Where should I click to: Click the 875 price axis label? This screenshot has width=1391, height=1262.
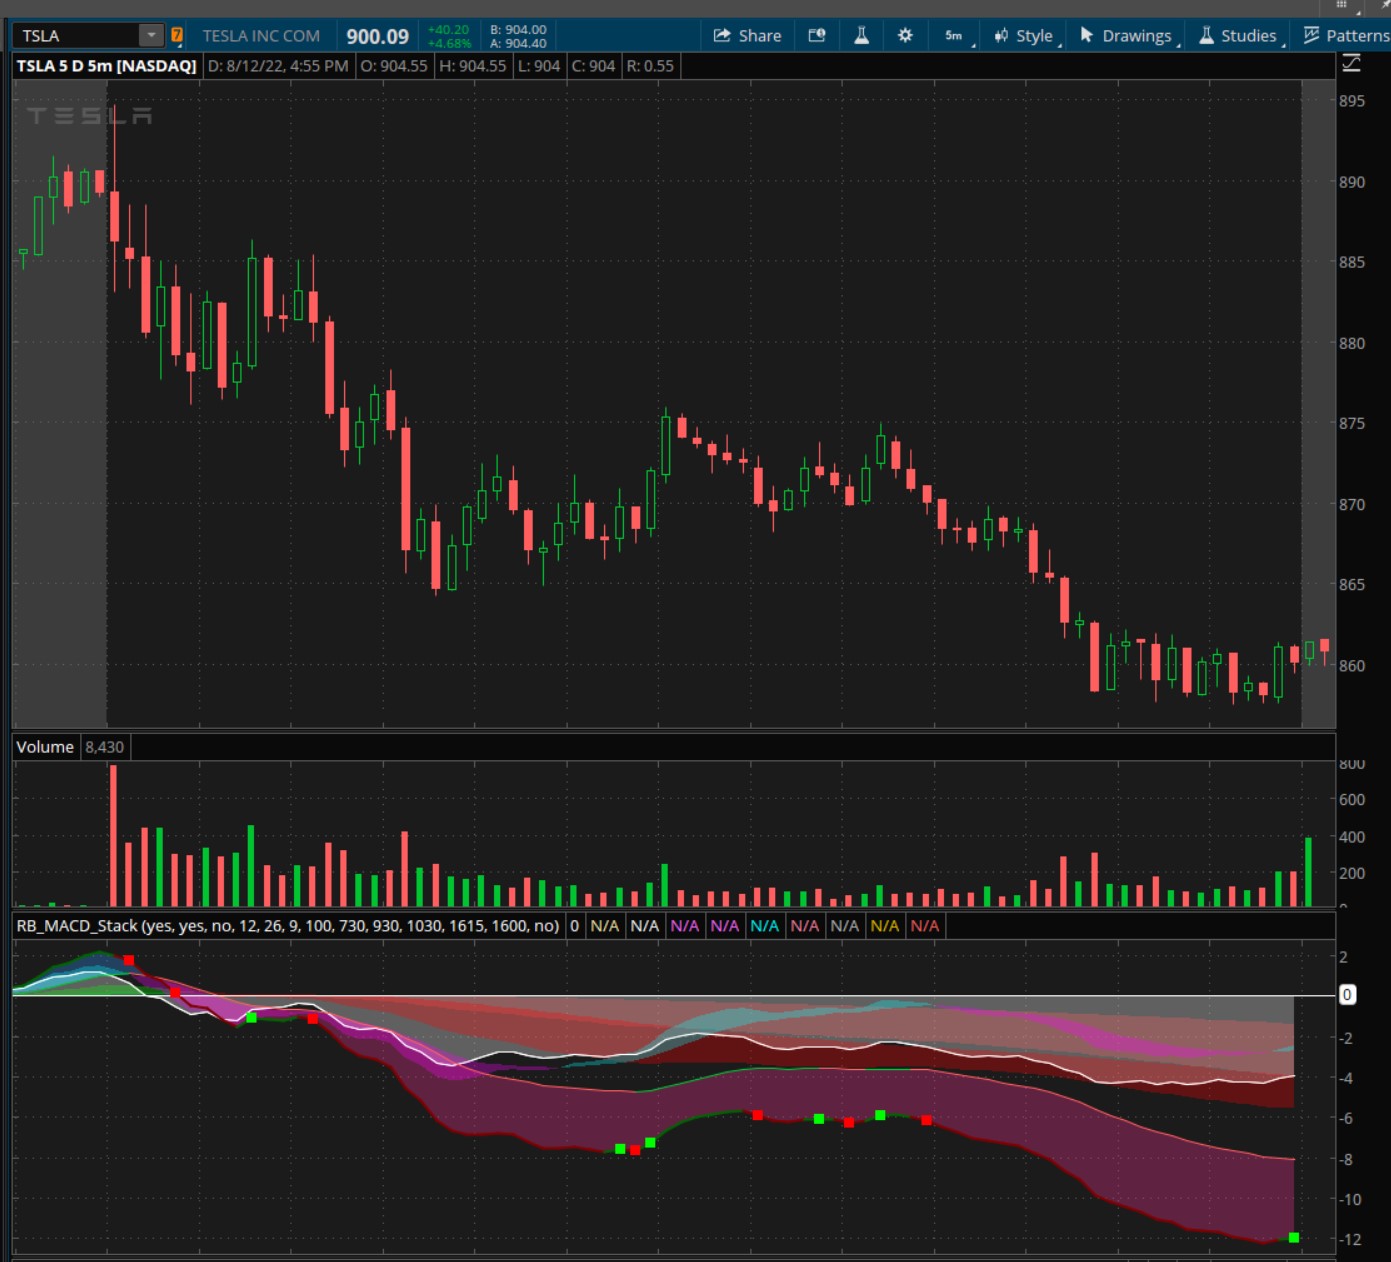click(1352, 423)
